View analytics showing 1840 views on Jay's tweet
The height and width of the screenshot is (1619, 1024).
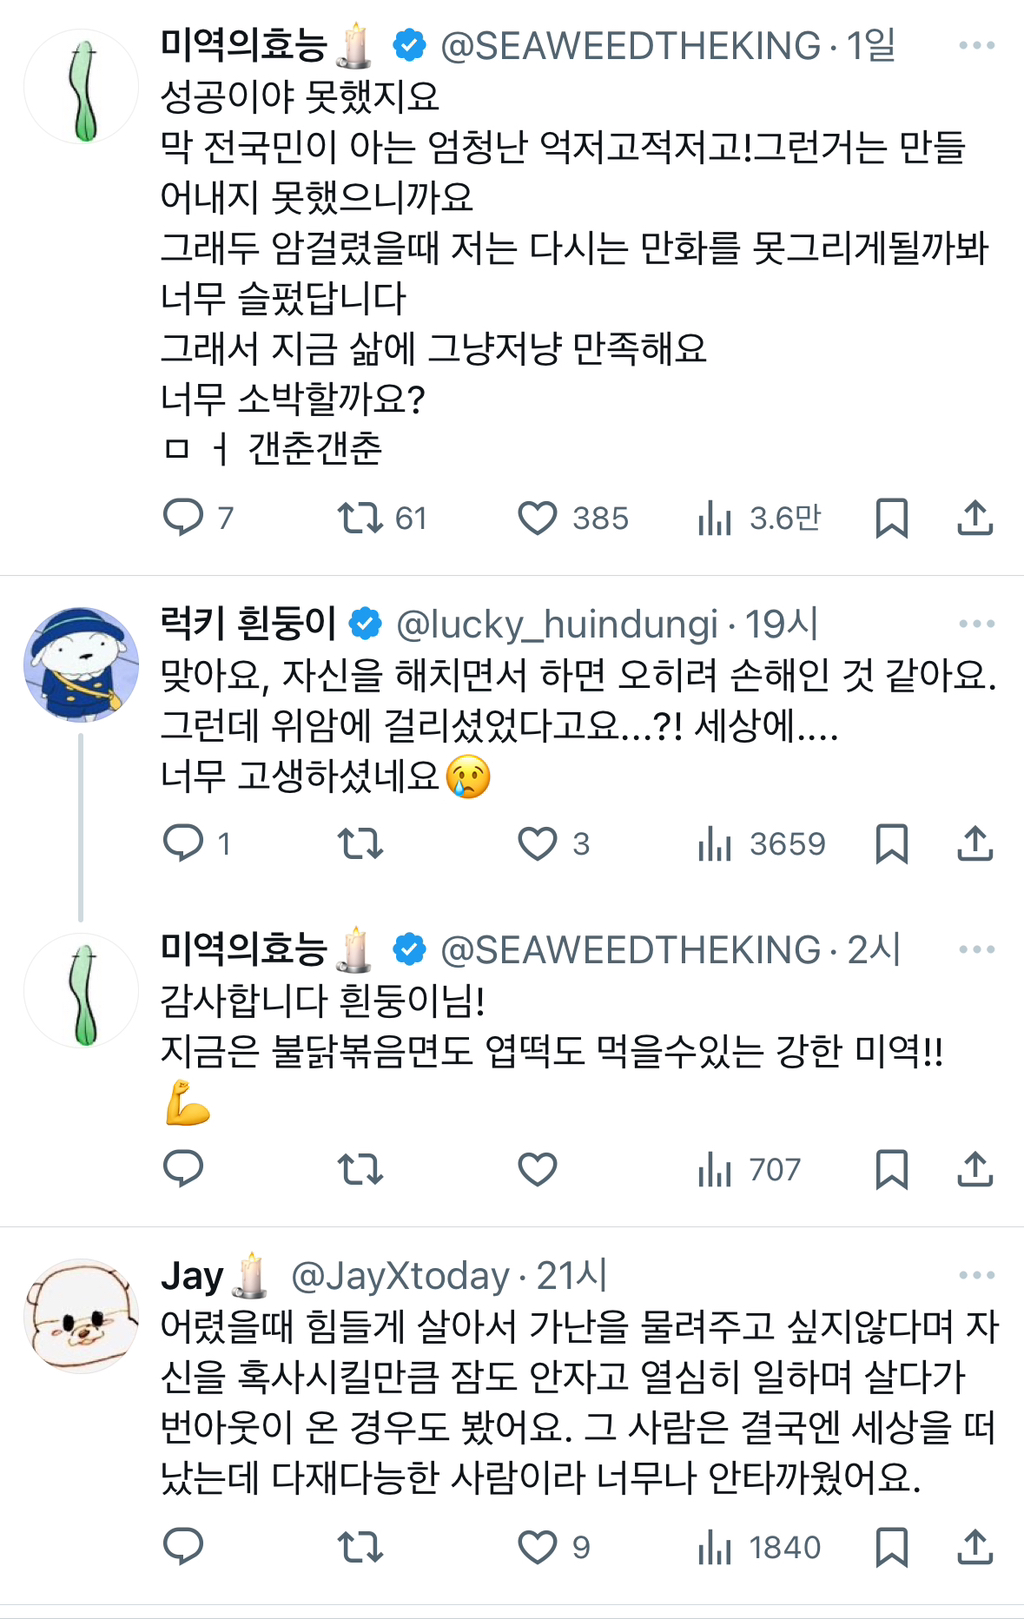pyautogui.click(x=714, y=1547)
